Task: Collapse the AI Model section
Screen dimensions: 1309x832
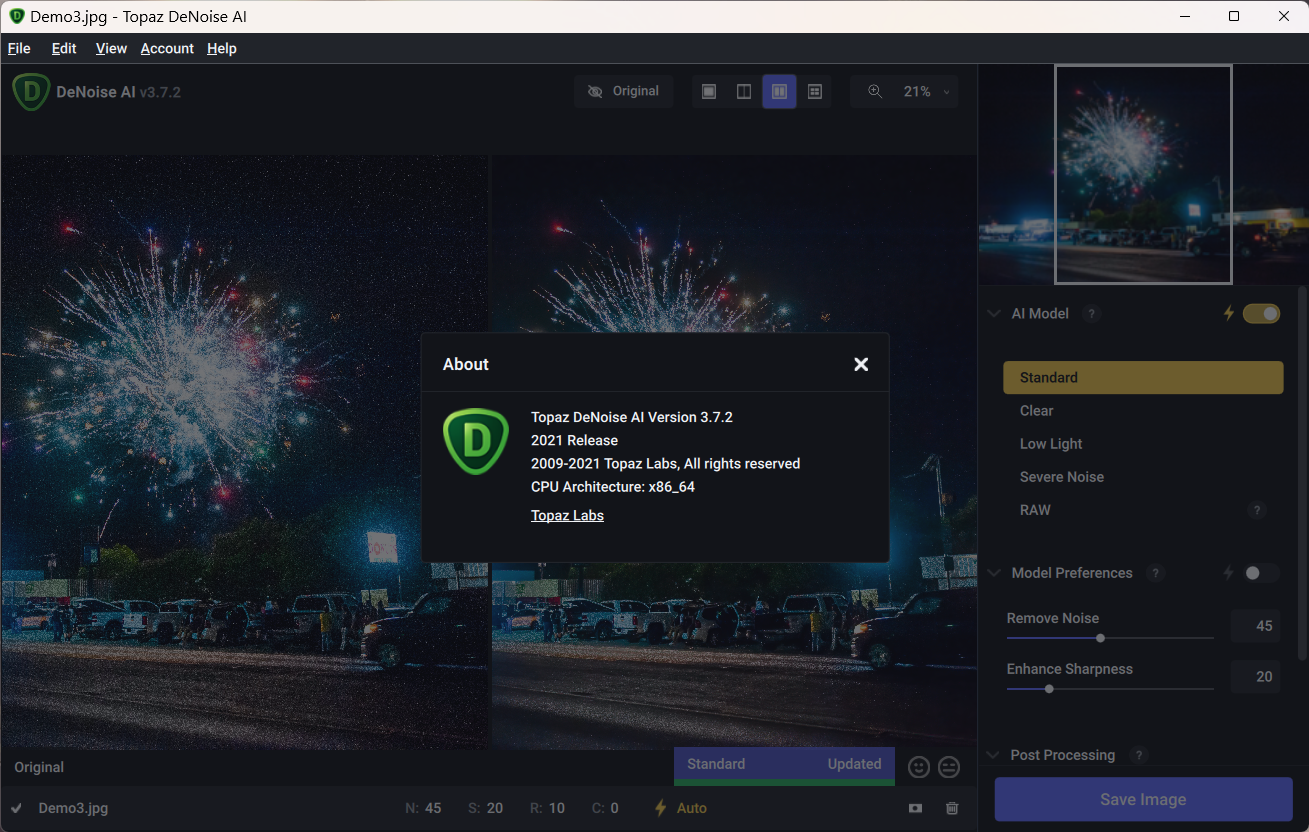Action: tap(994, 313)
